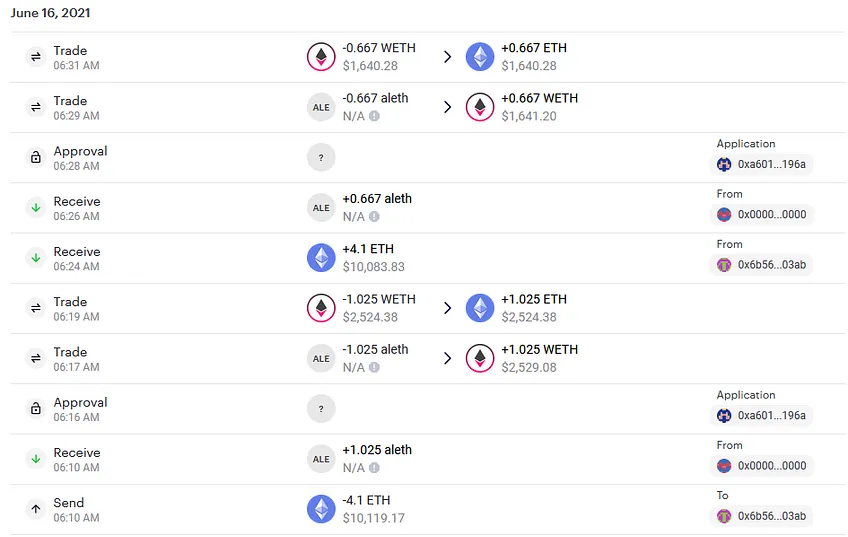Select the Send -4.1 ETH transaction row
The height and width of the screenshot is (537, 848).
click(428, 510)
